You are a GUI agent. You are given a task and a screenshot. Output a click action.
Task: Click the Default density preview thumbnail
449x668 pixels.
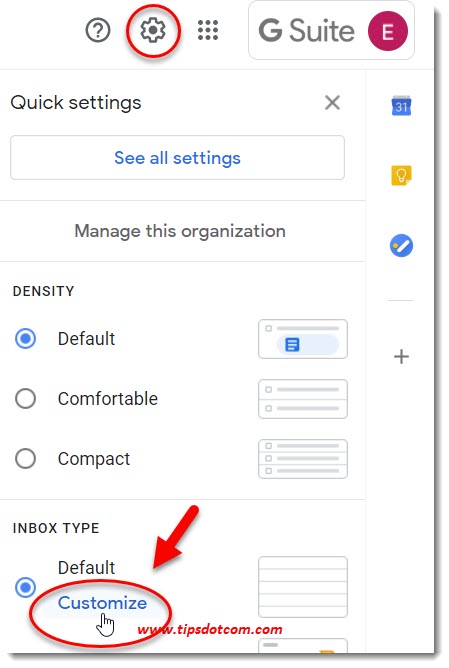(303, 339)
